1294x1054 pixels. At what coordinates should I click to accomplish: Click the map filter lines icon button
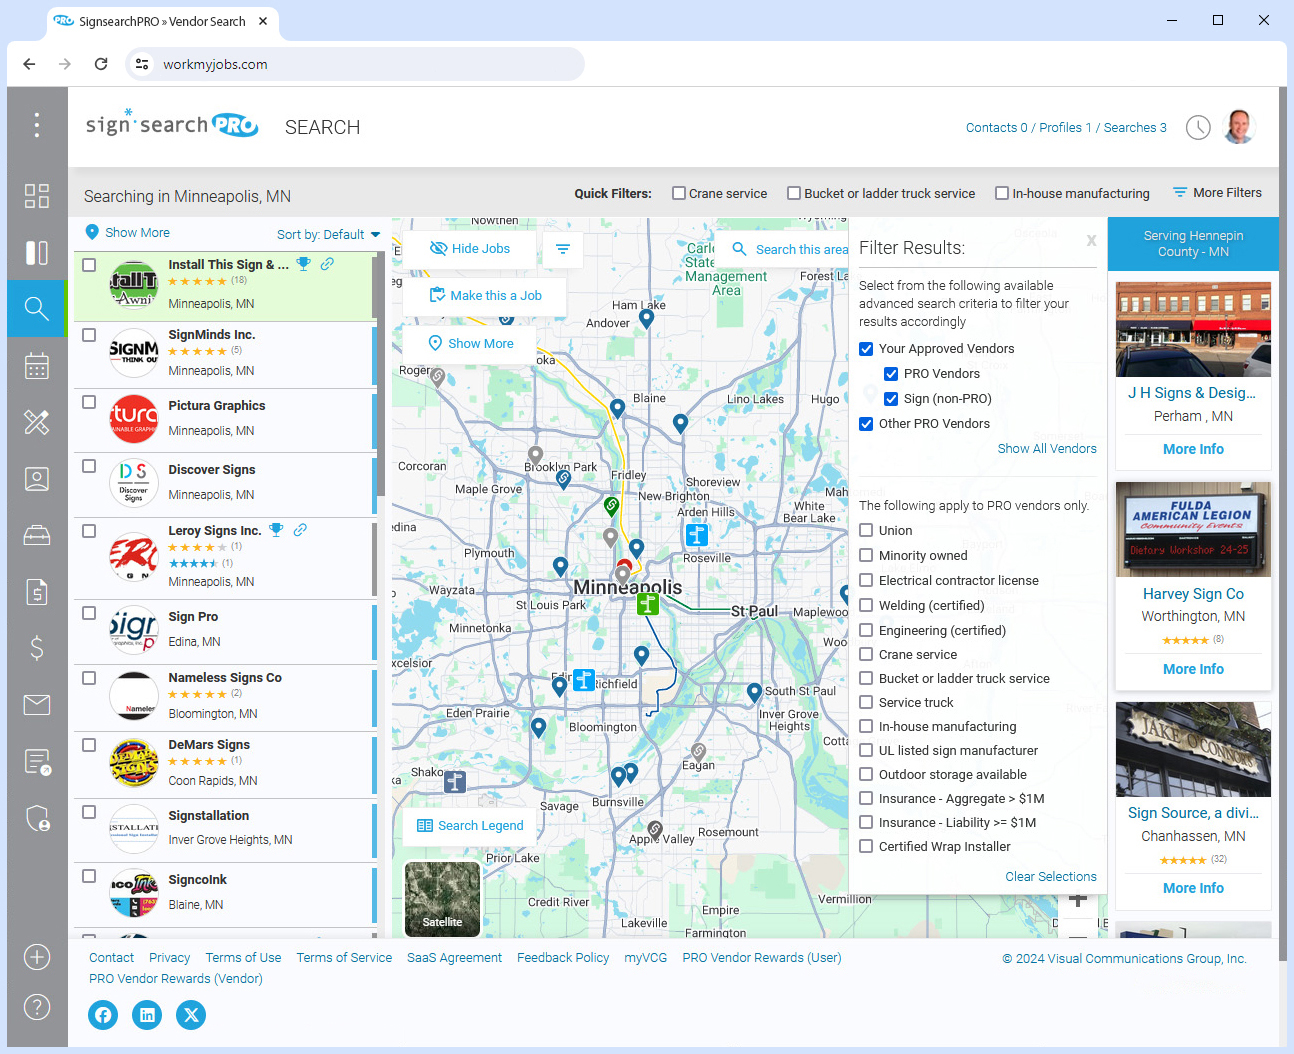(x=563, y=249)
